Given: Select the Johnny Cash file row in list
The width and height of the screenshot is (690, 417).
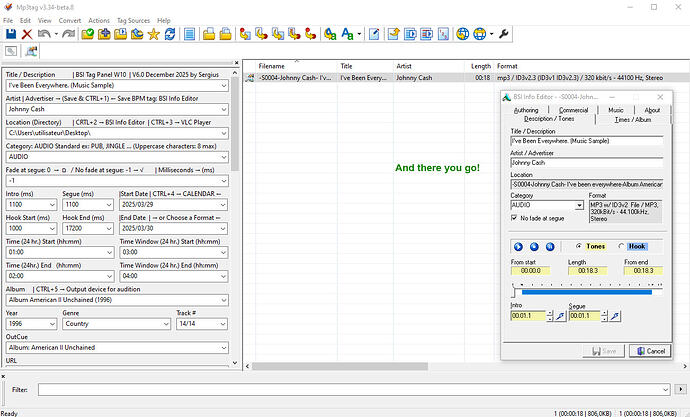Looking at the screenshot, I should tap(466, 78).
